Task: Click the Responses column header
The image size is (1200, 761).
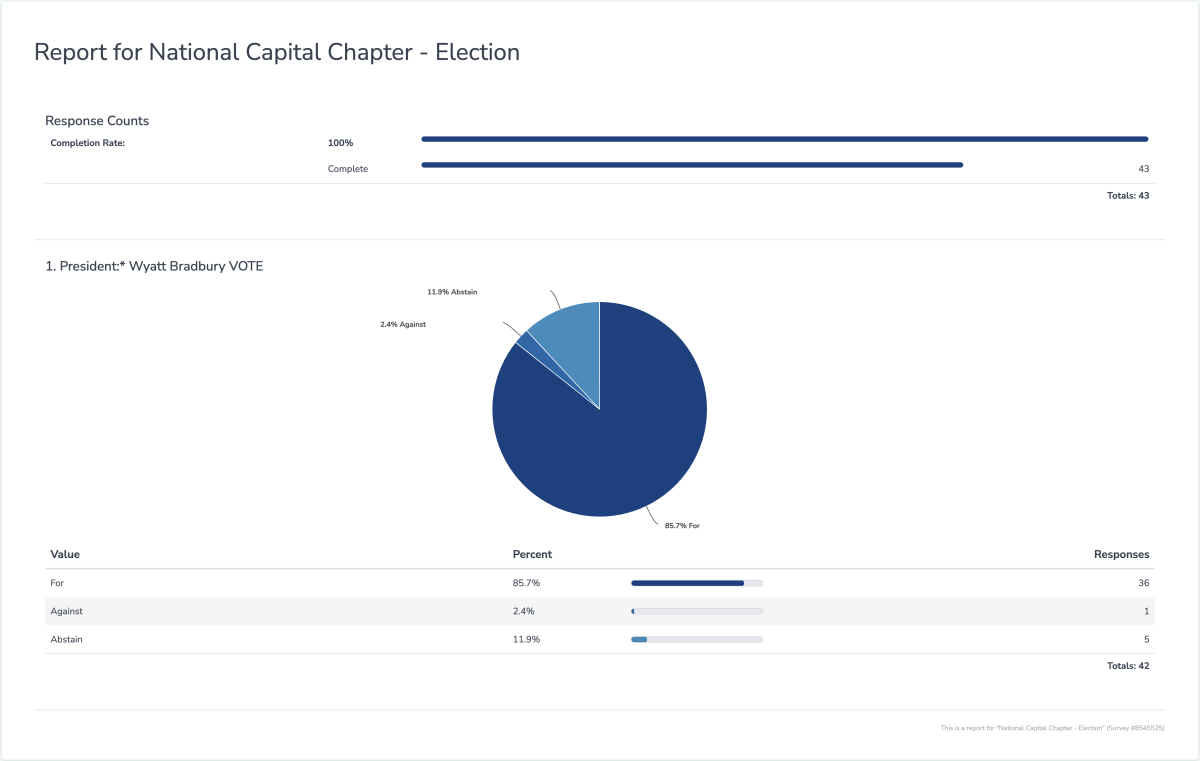Action: click(x=1121, y=554)
